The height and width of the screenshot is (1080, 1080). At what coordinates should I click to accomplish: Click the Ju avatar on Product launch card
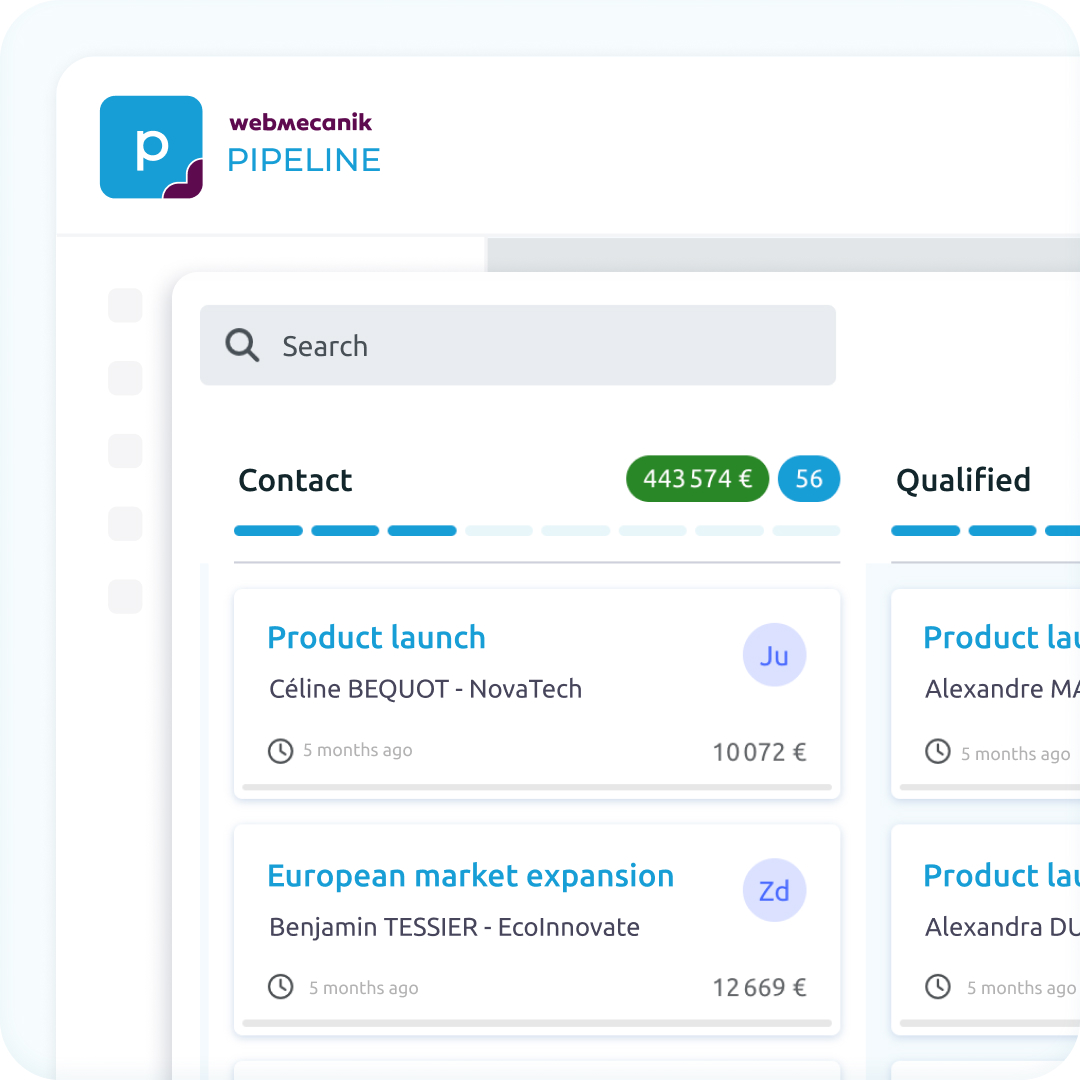pos(774,655)
